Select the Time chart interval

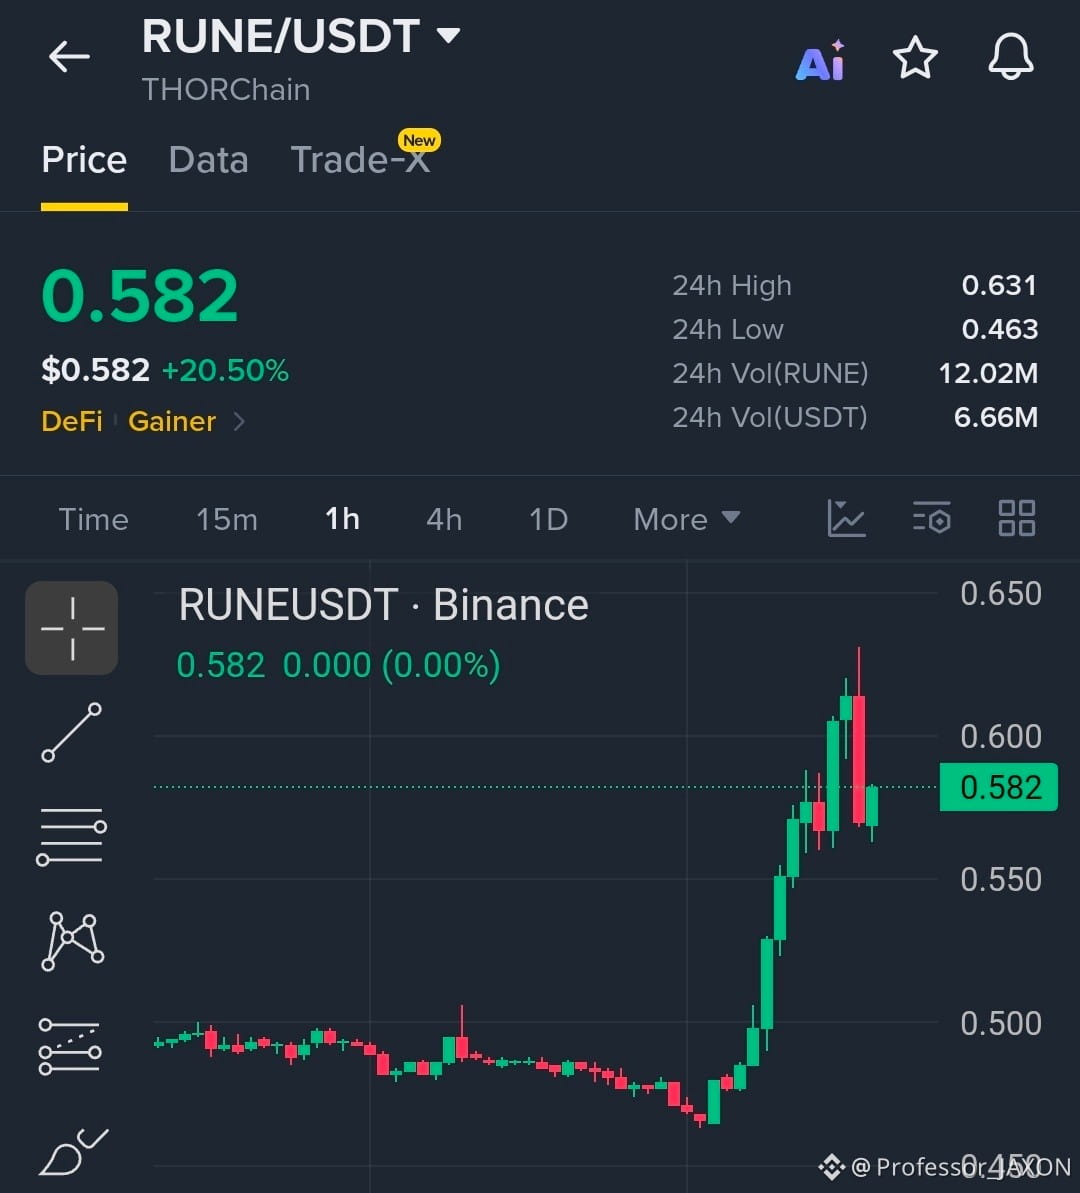tap(94, 520)
